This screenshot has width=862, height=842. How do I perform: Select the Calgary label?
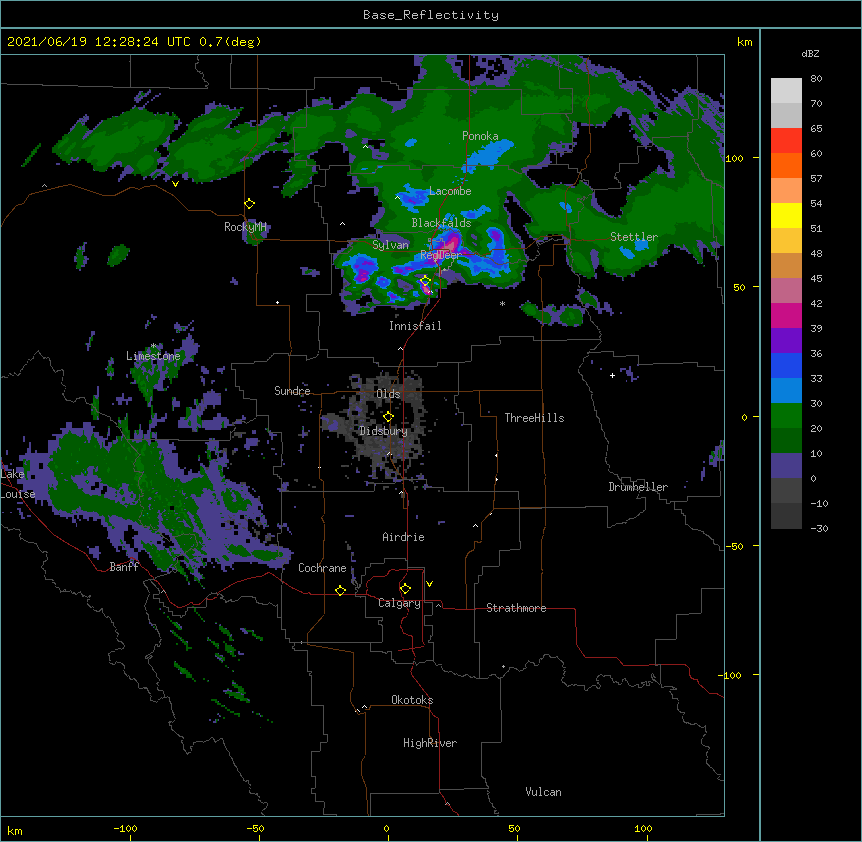400,603
